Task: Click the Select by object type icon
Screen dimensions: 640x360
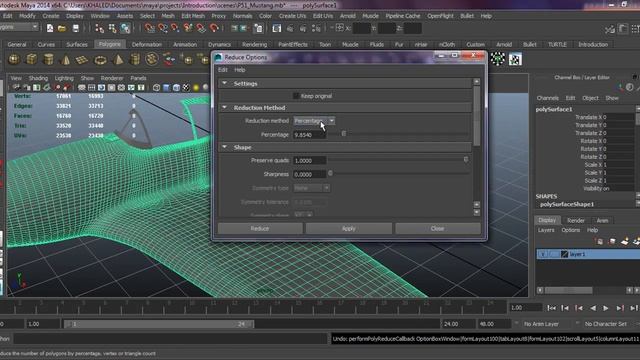Action: click(112, 28)
